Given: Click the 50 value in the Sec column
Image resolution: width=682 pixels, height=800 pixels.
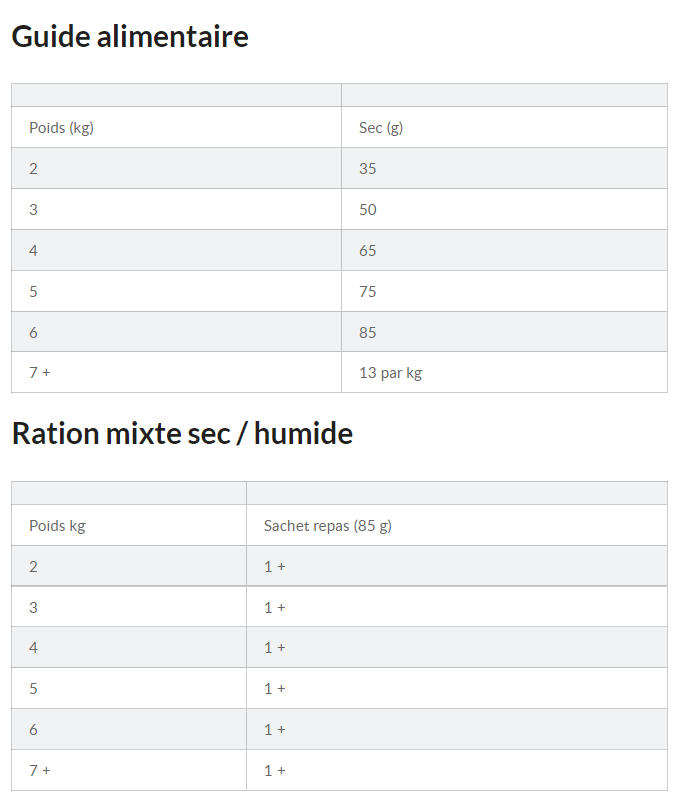Looking at the screenshot, I should [x=368, y=209].
